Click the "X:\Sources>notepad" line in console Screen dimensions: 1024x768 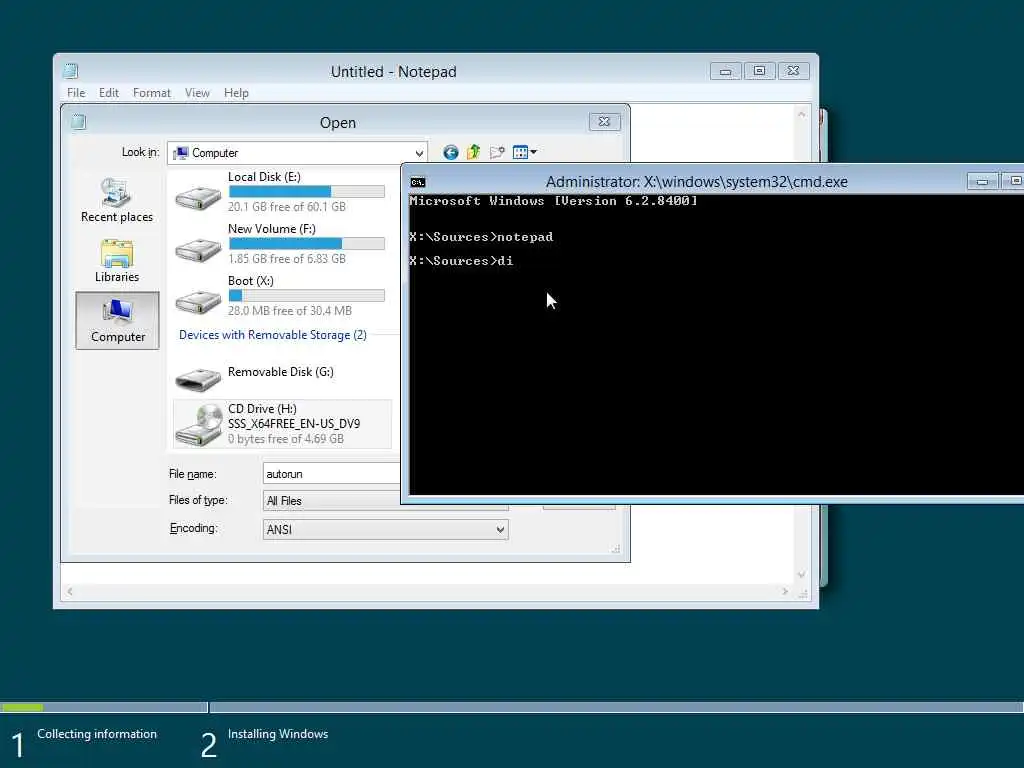click(x=481, y=237)
